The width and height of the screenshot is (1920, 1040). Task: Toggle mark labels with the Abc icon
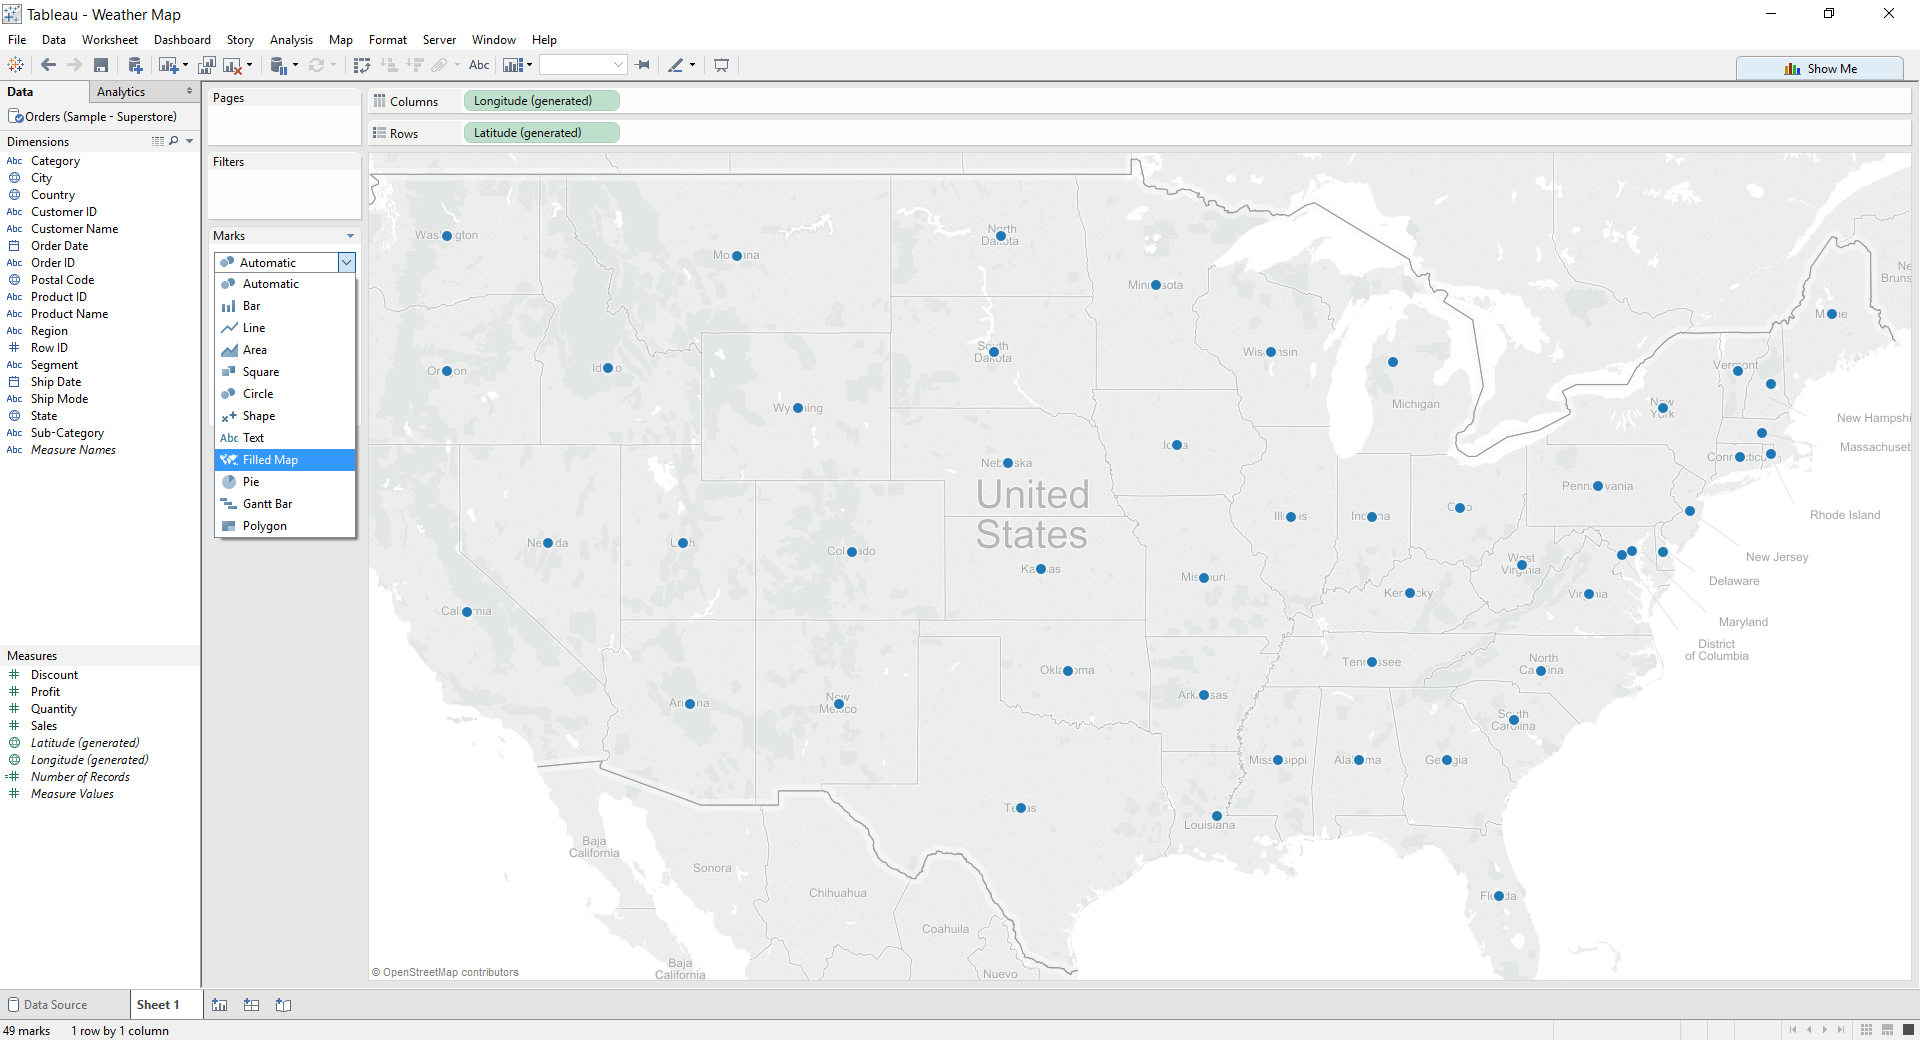click(x=479, y=64)
